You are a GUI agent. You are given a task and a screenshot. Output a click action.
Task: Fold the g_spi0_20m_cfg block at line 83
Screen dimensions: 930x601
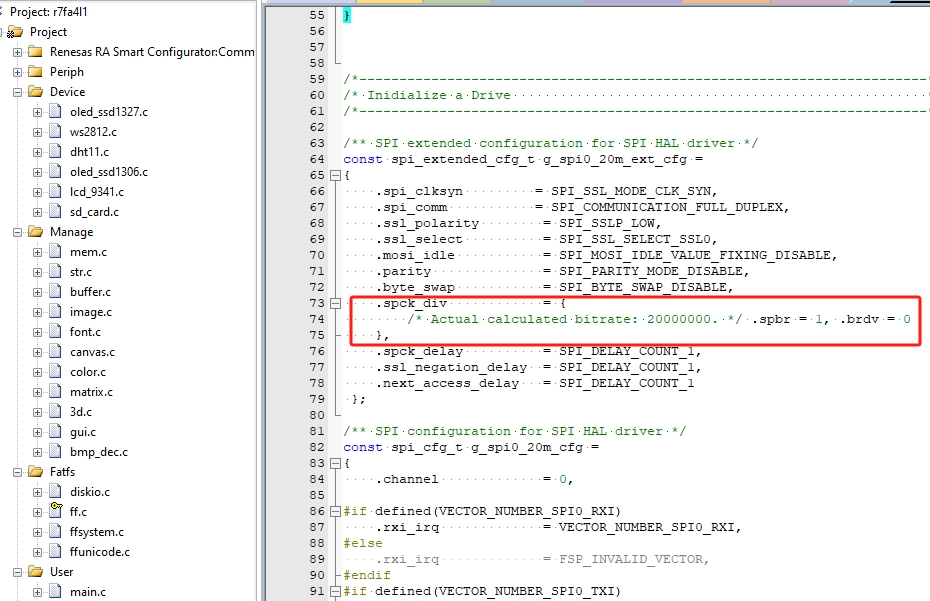click(335, 463)
